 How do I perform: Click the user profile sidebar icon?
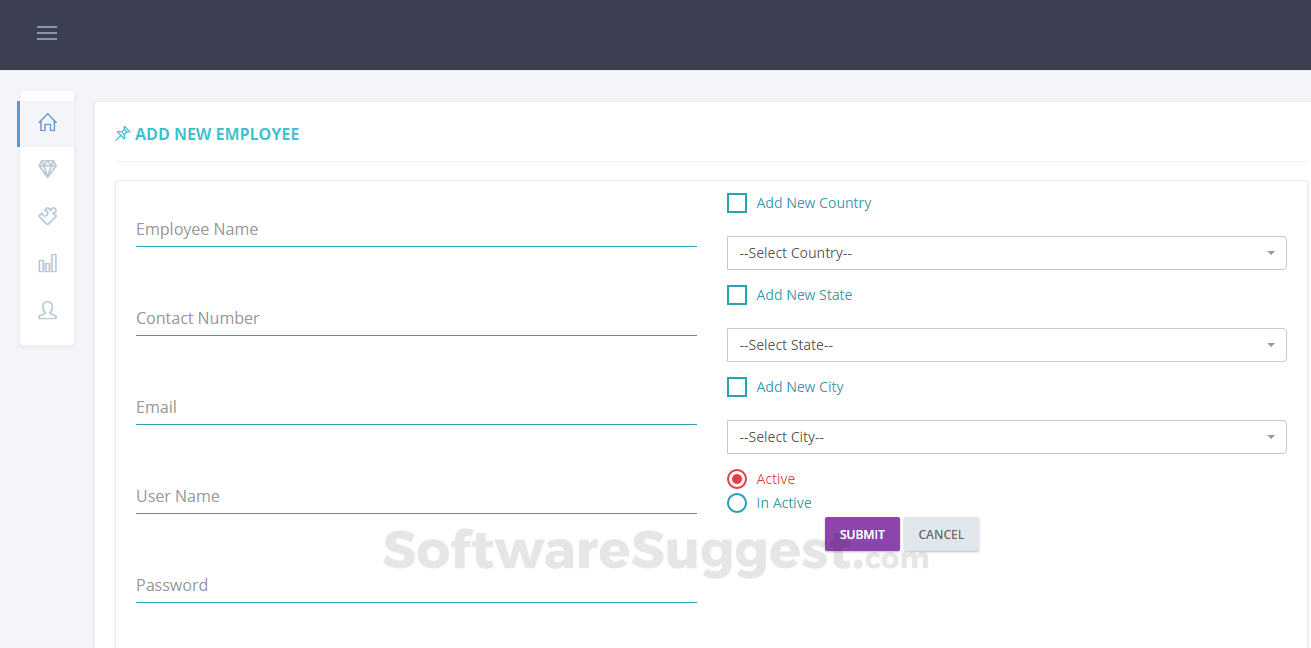coord(47,310)
